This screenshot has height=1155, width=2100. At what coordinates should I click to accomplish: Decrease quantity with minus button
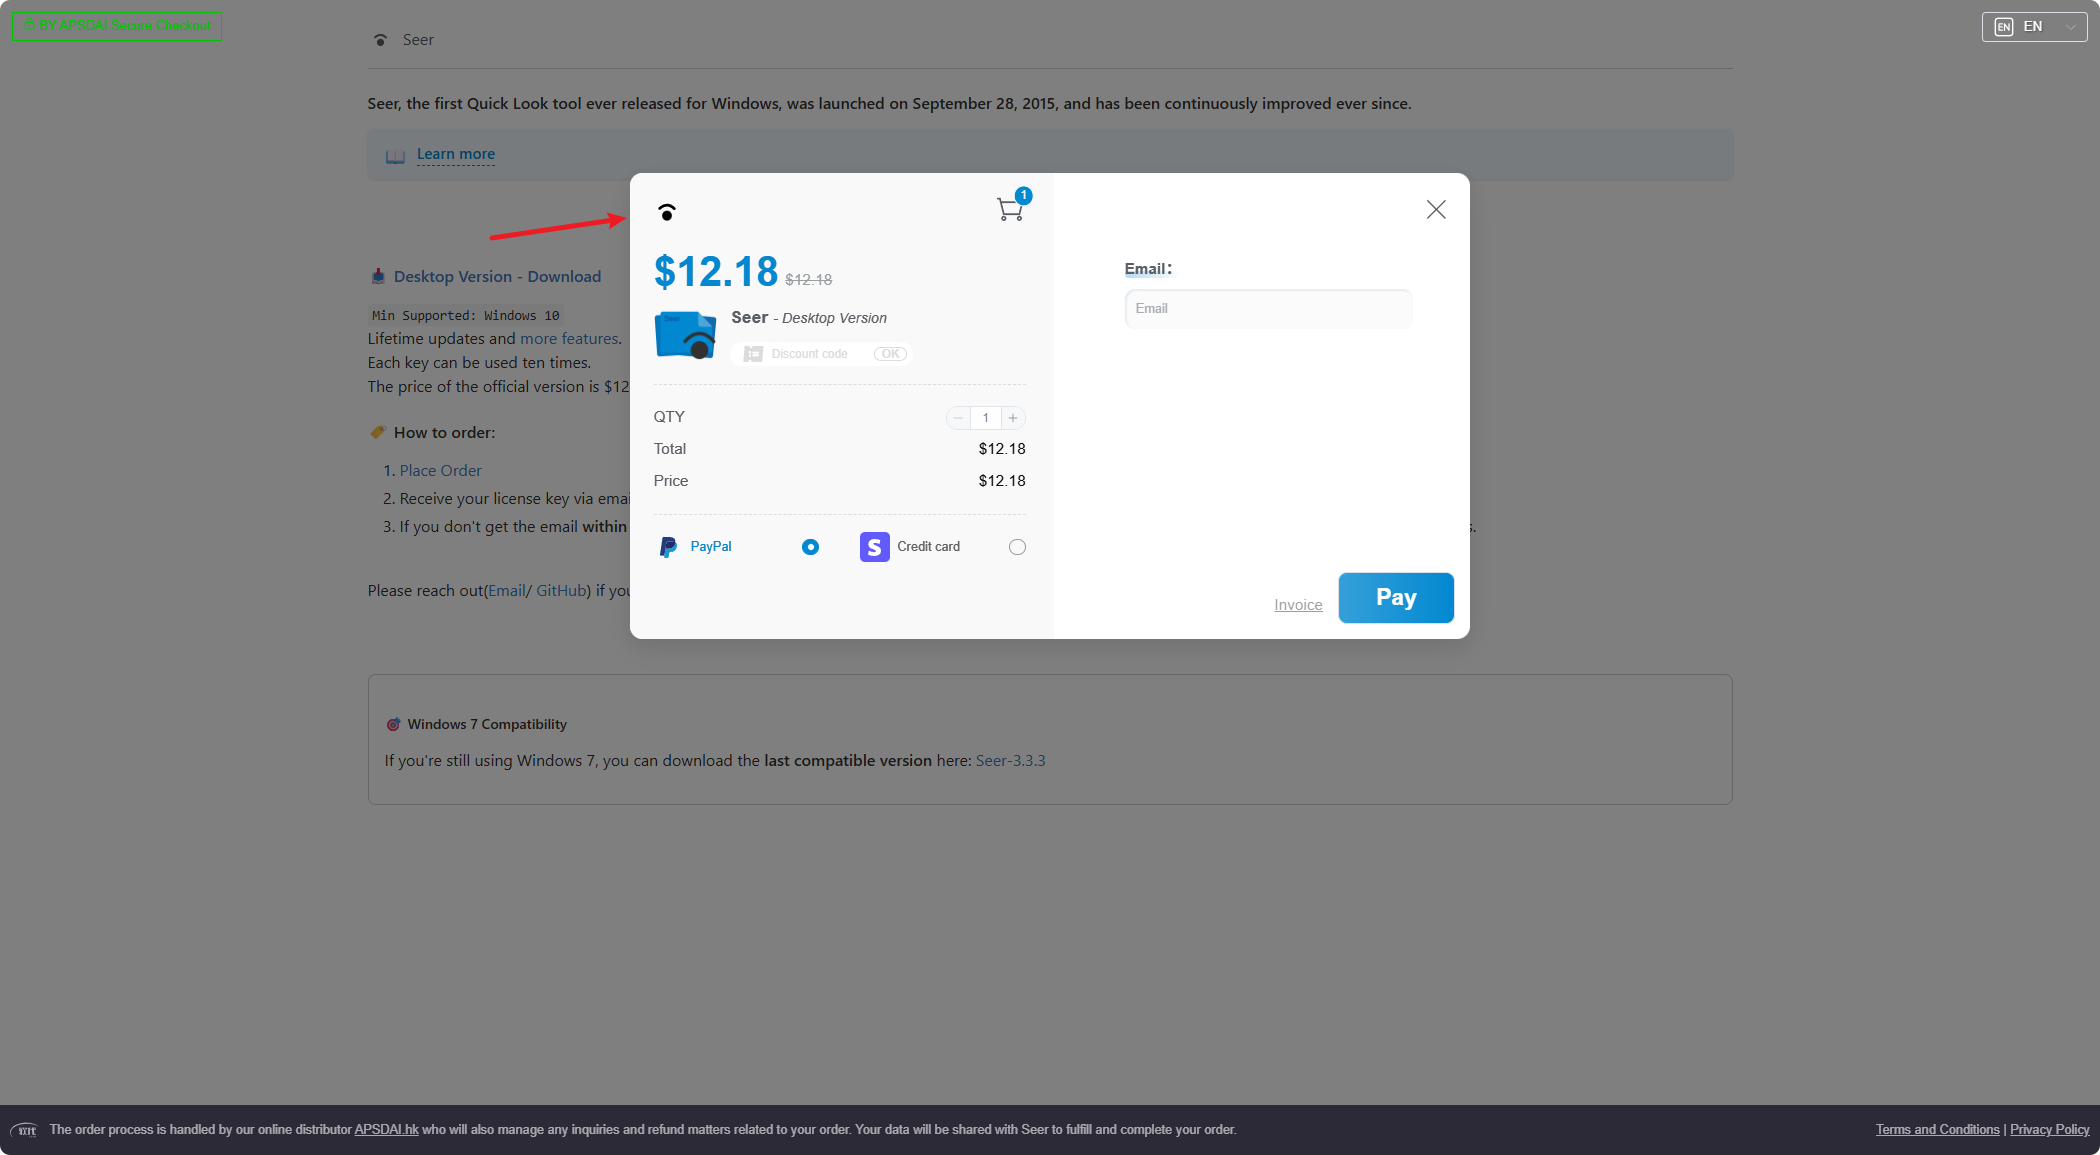[958, 418]
